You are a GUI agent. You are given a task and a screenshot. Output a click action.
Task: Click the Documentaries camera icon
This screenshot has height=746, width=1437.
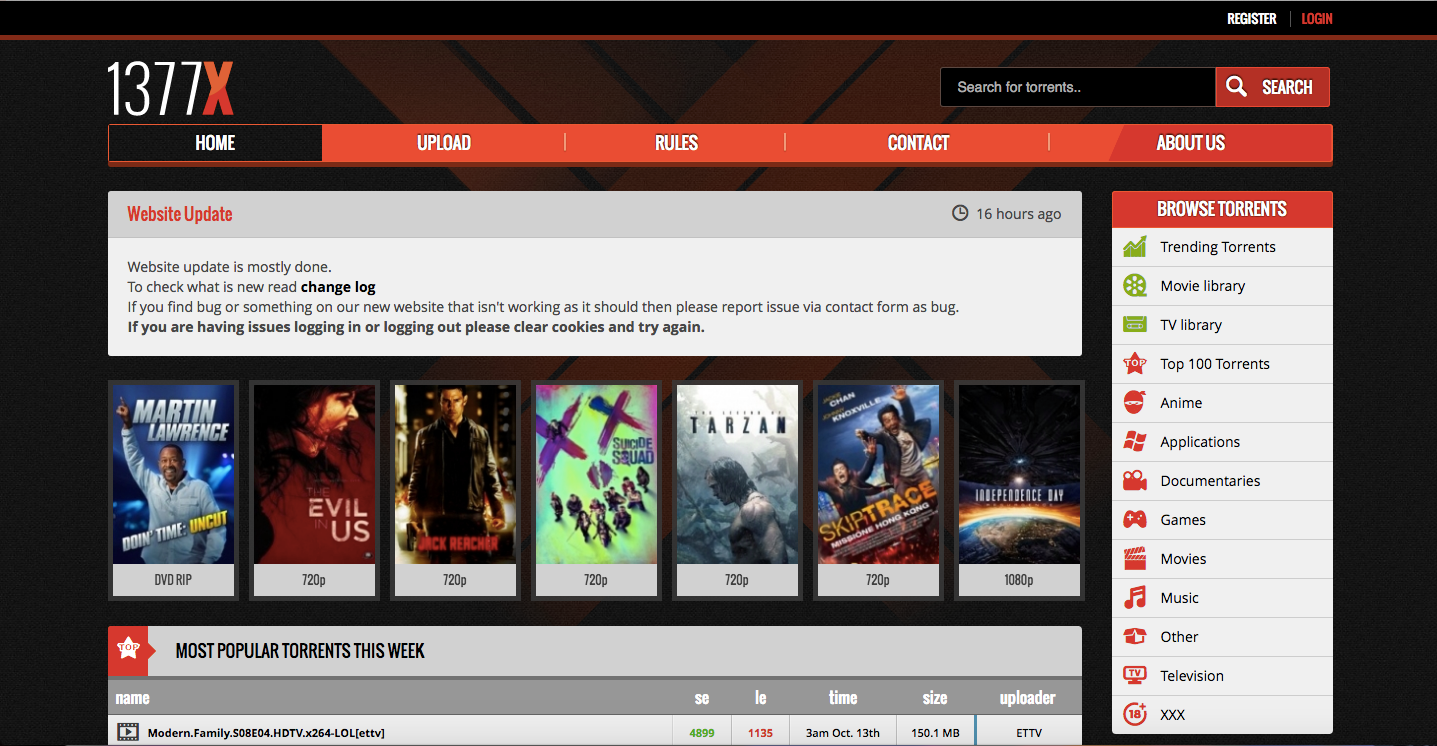pyautogui.click(x=1134, y=481)
